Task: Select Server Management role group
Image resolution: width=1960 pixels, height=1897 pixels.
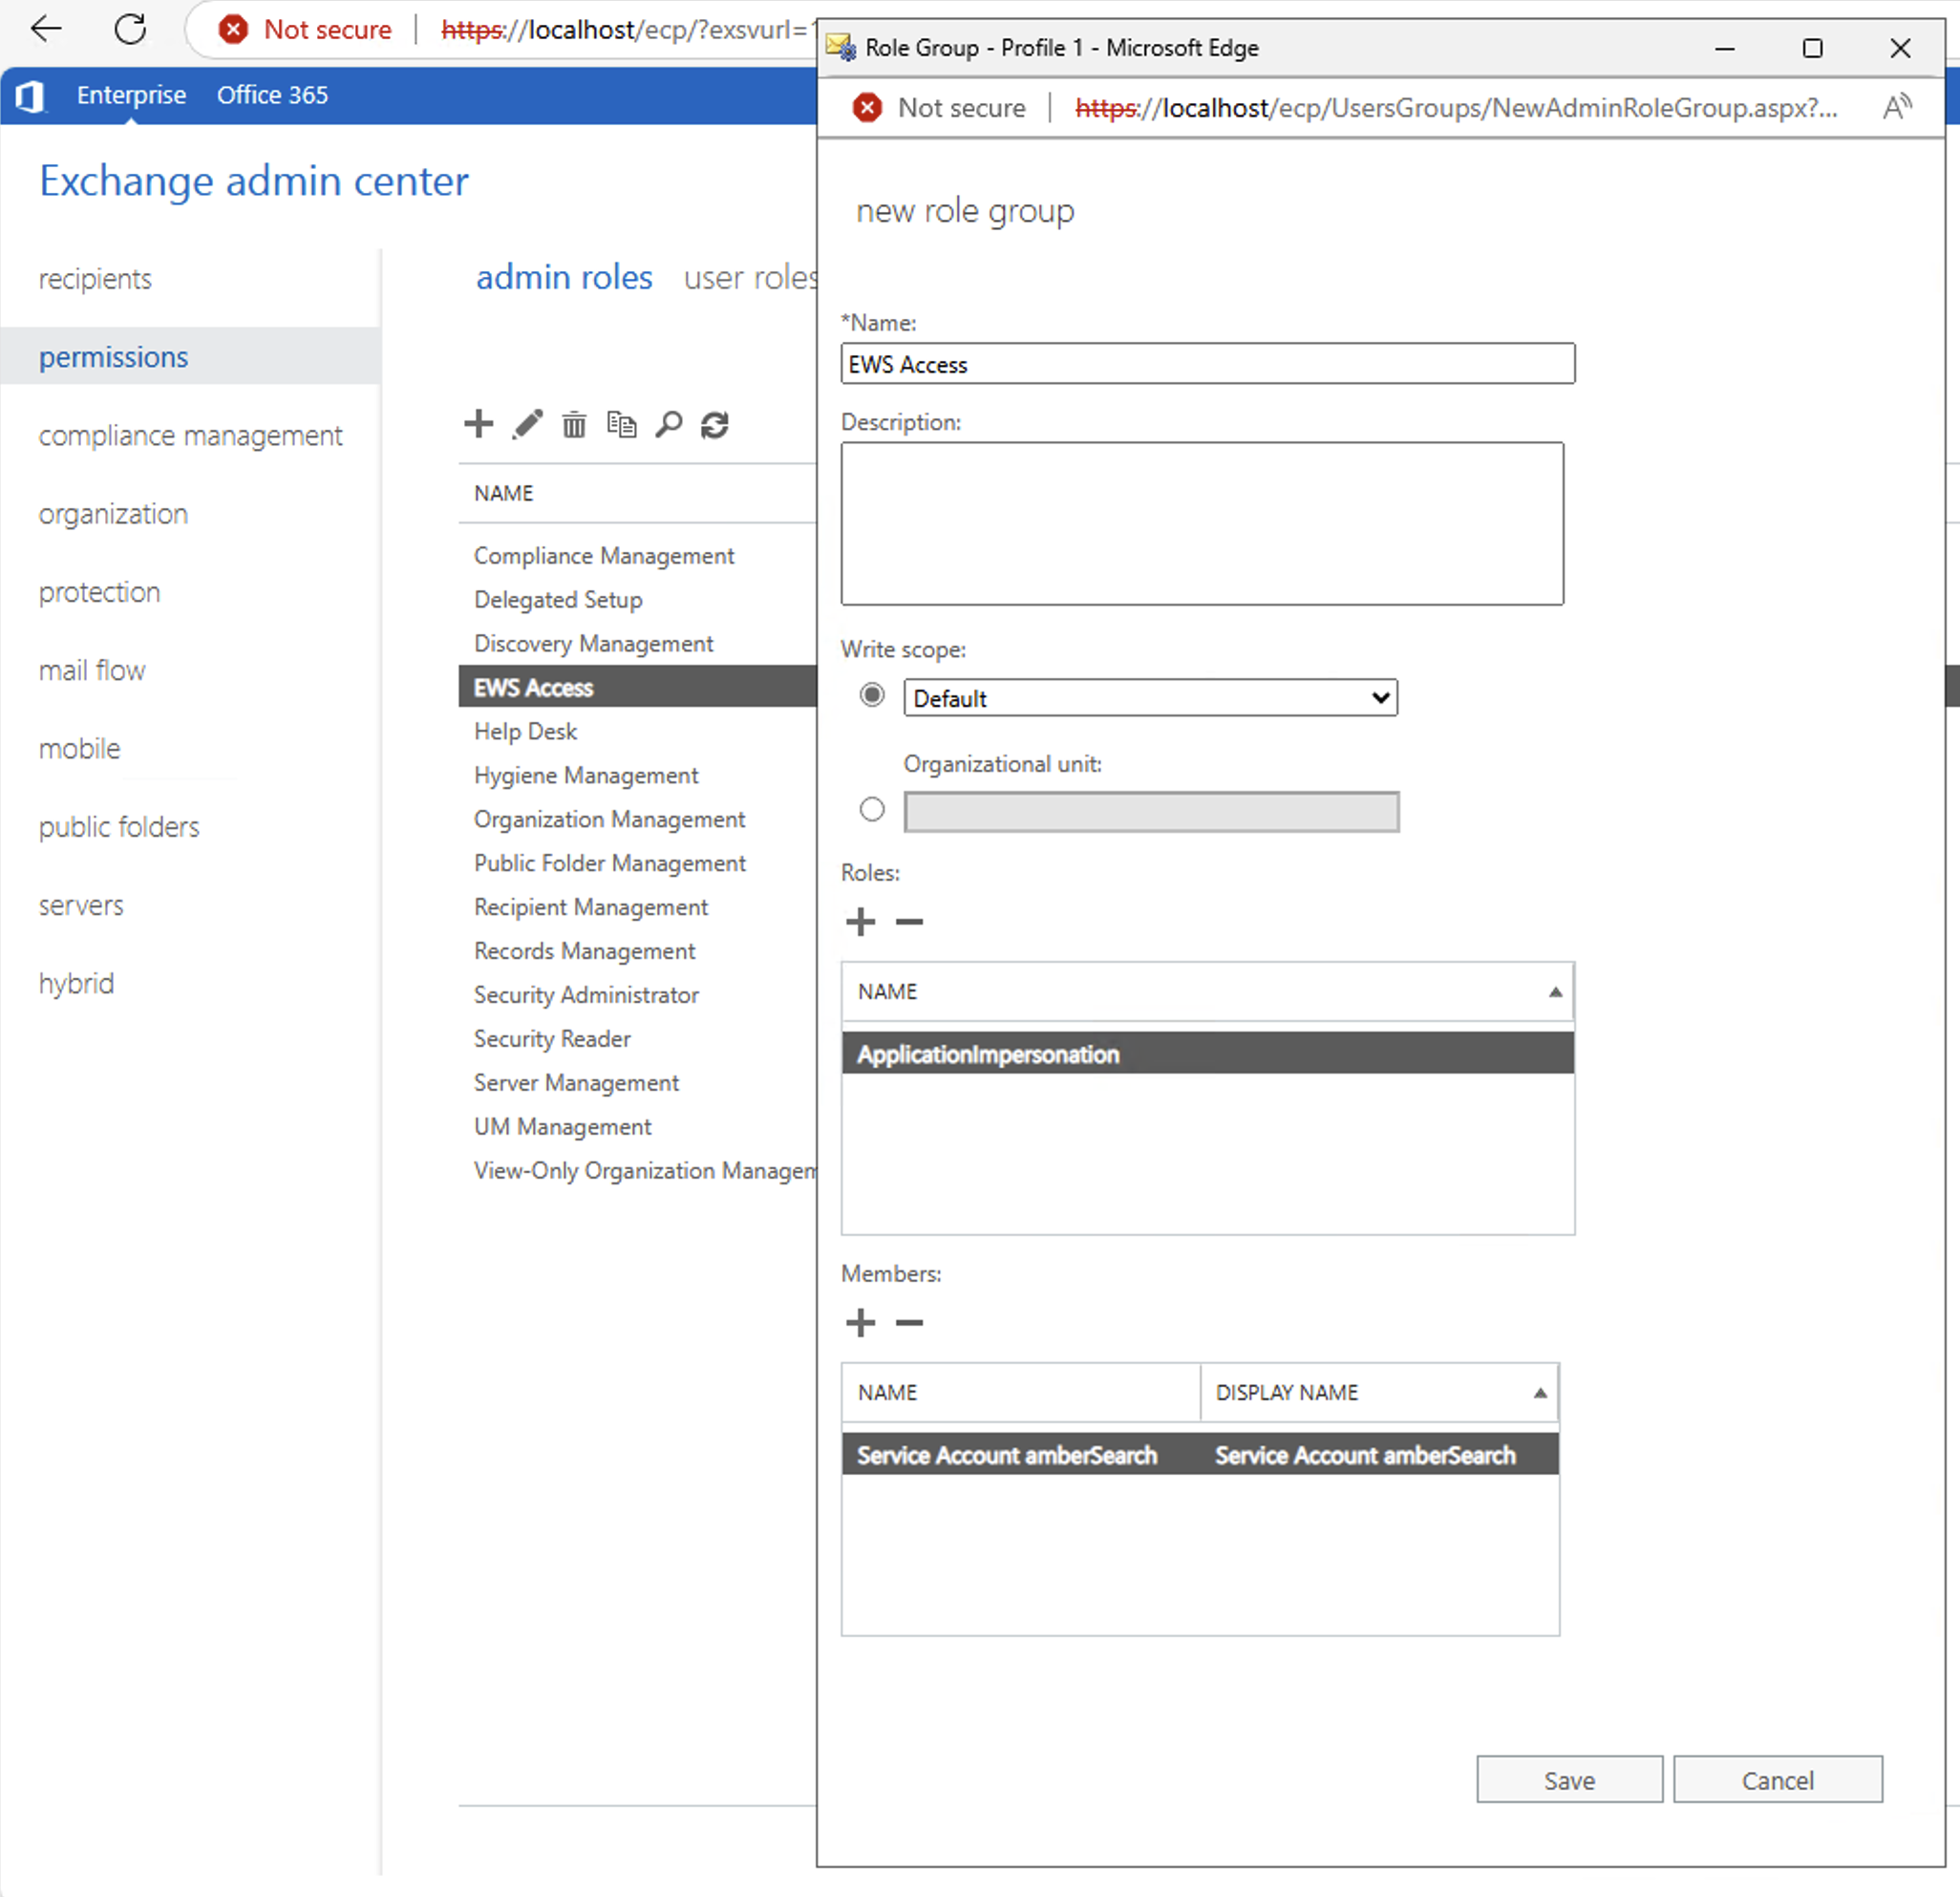Action: tap(576, 1083)
